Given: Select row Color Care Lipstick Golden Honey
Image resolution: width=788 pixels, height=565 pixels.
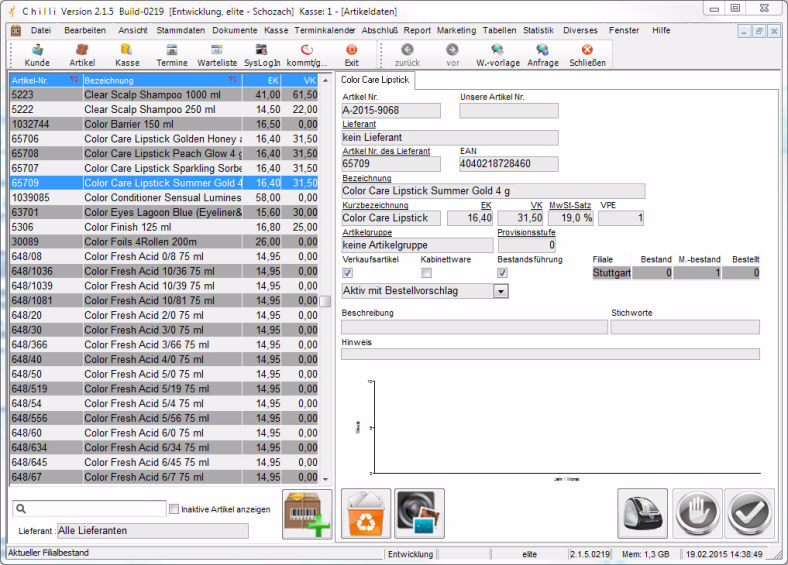Looking at the screenshot, I should pyautogui.click(x=164, y=139).
